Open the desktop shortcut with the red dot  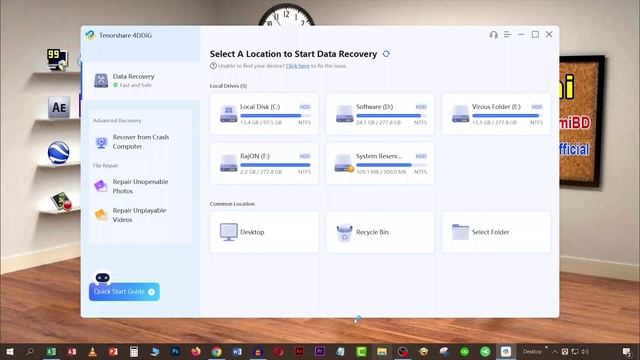tap(62, 201)
